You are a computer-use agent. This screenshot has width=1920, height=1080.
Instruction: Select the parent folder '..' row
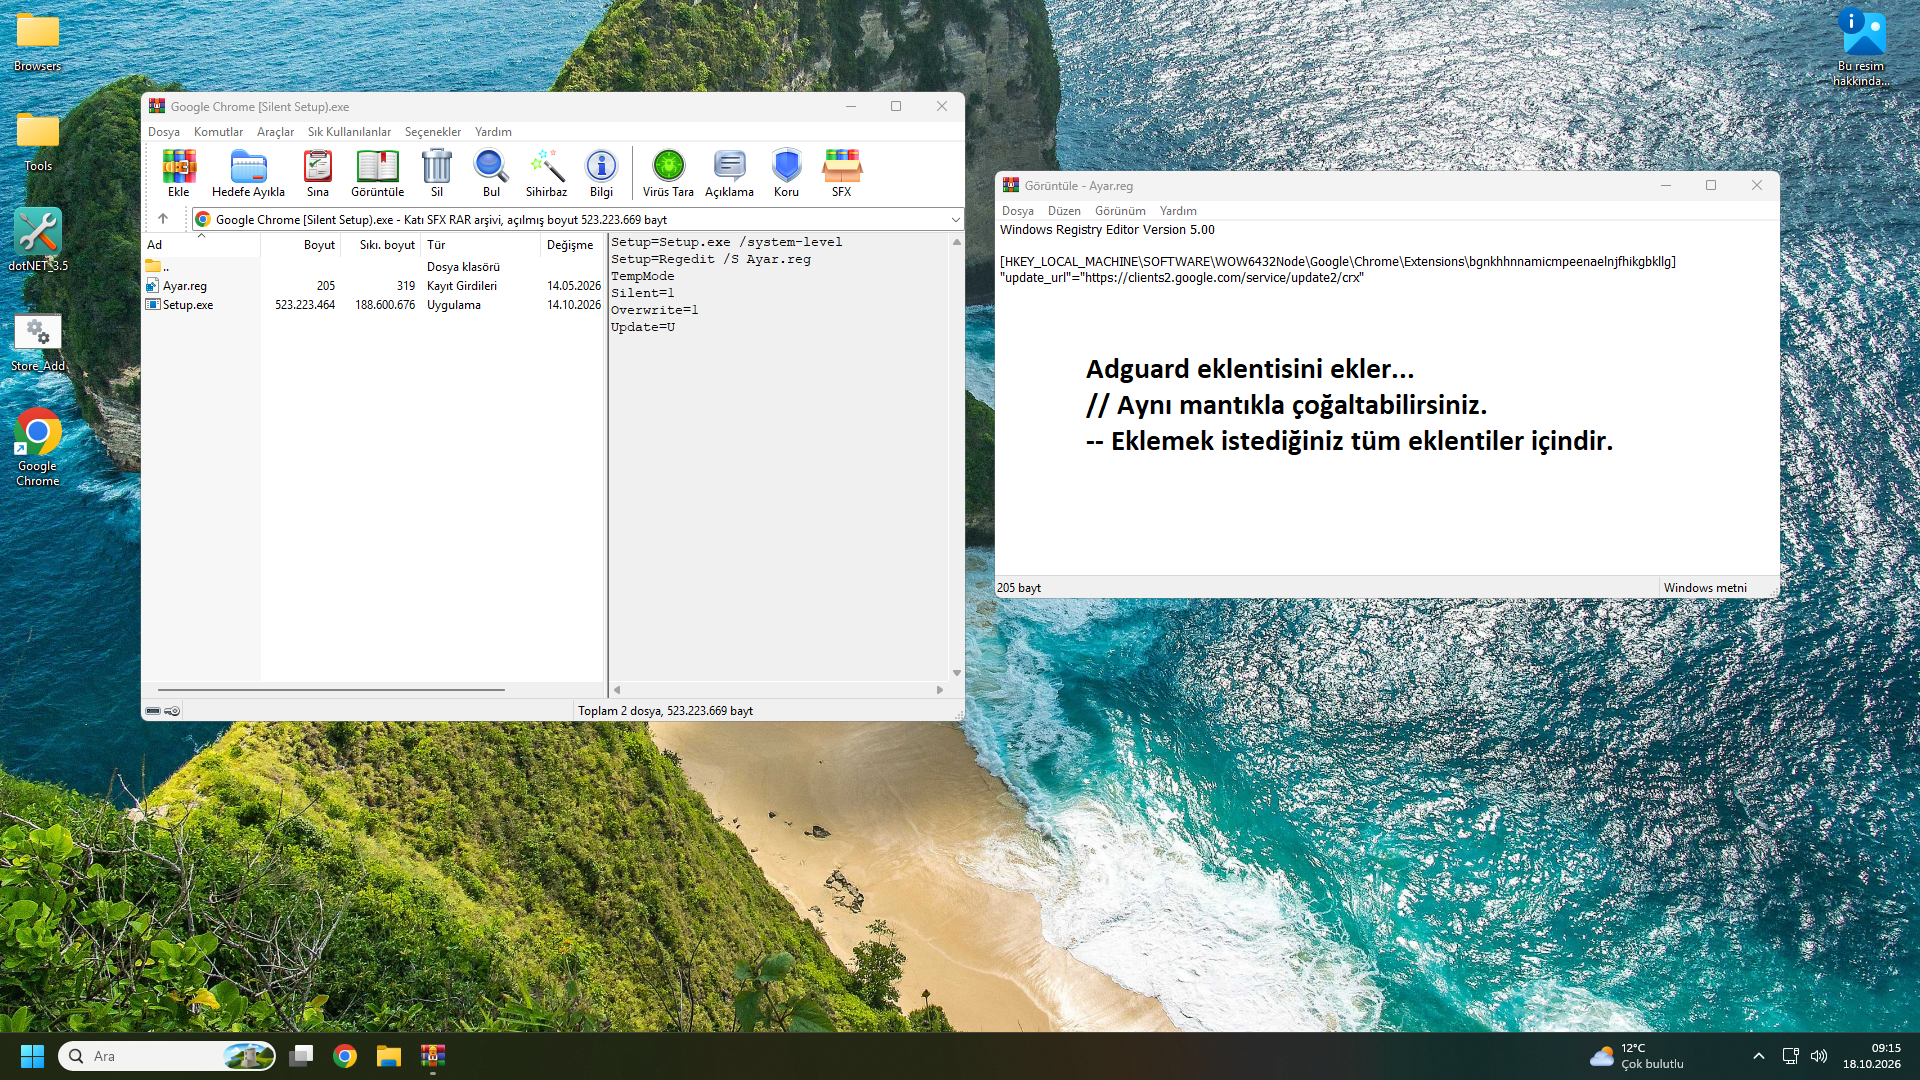pyautogui.click(x=374, y=267)
